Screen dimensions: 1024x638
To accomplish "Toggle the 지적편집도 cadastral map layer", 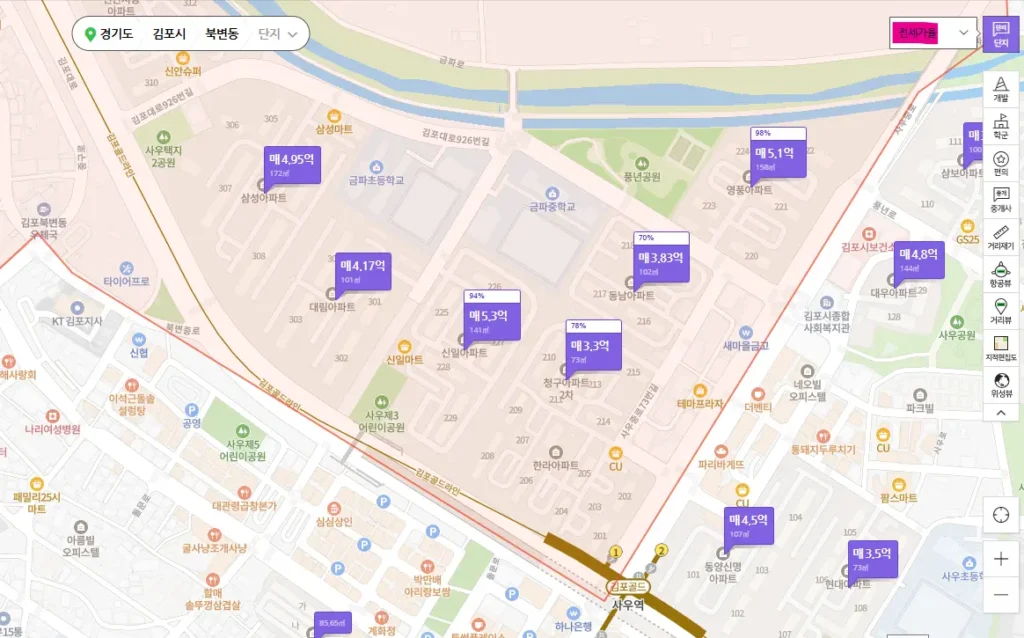I will point(1000,347).
